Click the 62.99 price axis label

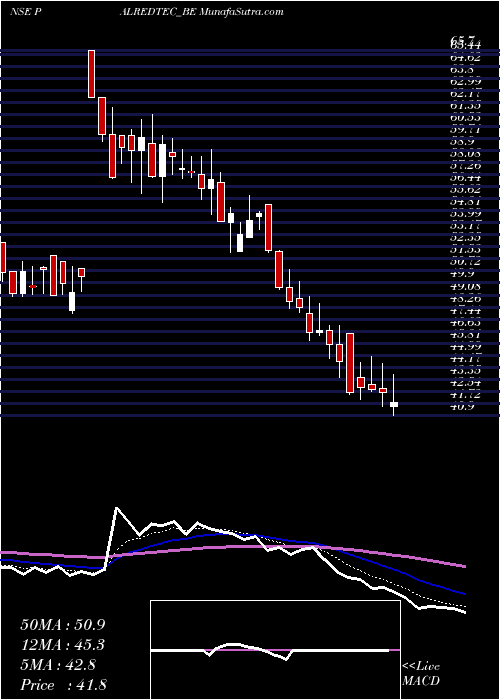tap(464, 81)
